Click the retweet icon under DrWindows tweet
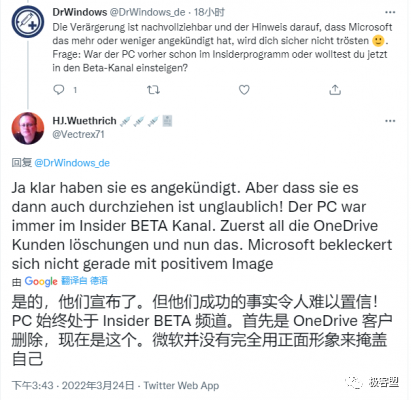Image resolution: width=411 pixels, height=400 pixels. [x=153, y=90]
